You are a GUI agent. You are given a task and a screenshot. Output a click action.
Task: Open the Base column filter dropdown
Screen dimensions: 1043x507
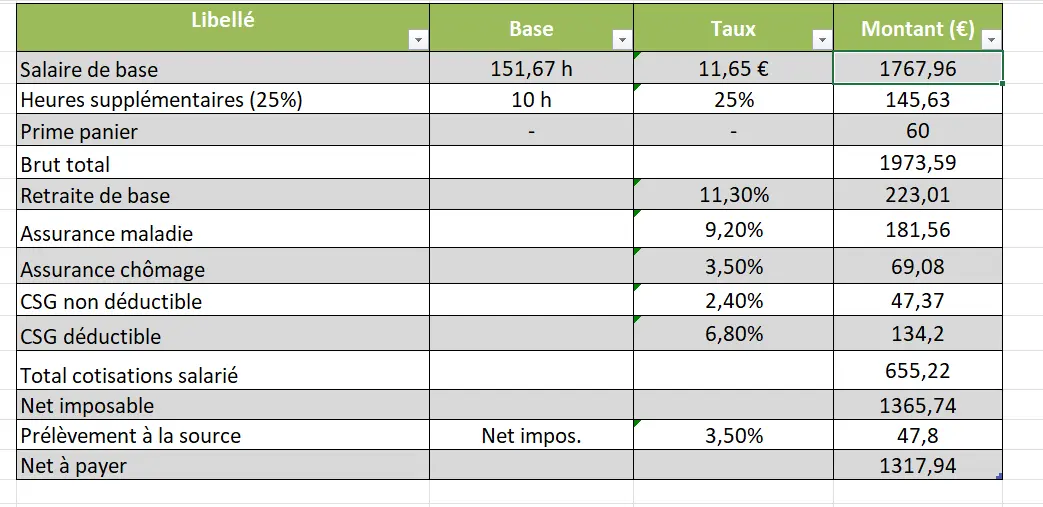pyautogui.click(x=622, y=40)
